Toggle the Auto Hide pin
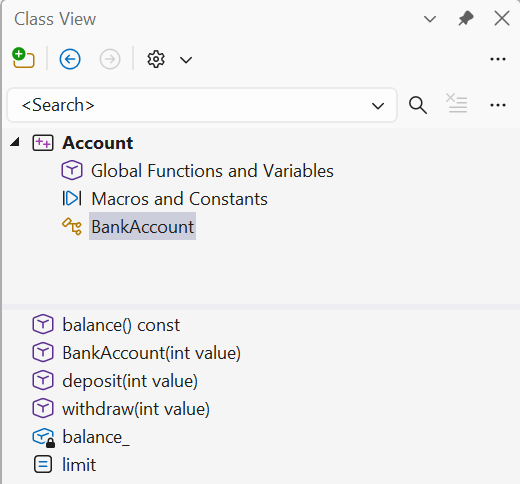The width and height of the screenshot is (520, 484). click(x=465, y=18)
